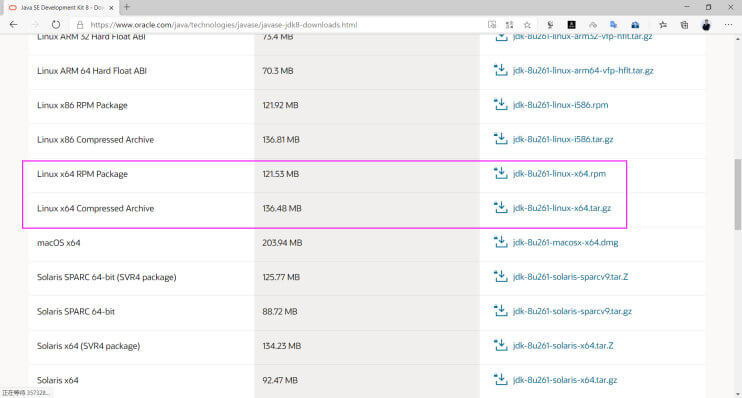Viewport: 742px width, 398px height.
Task: Click the lock icon in address bar
Action: (x=80, y=25)
